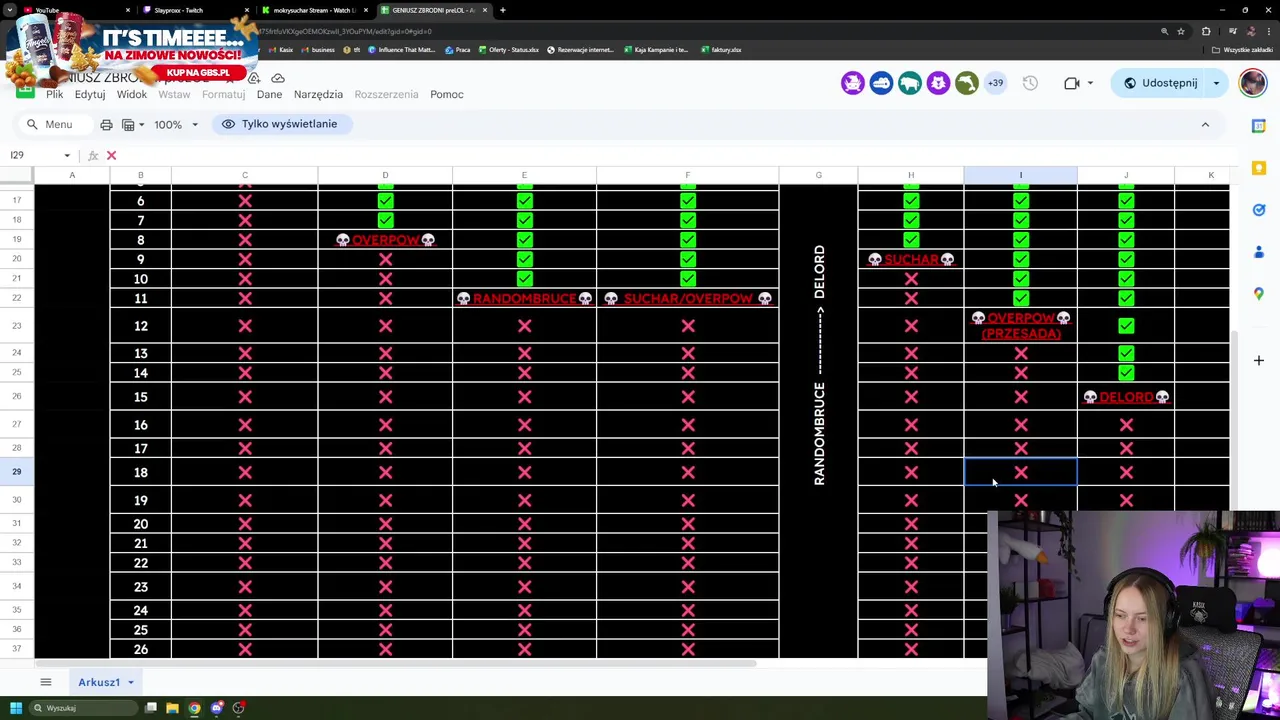Click green check in column H row 19
Image resolution: width=1280 pixels, height=720 pixels.
tap(911, 240)
